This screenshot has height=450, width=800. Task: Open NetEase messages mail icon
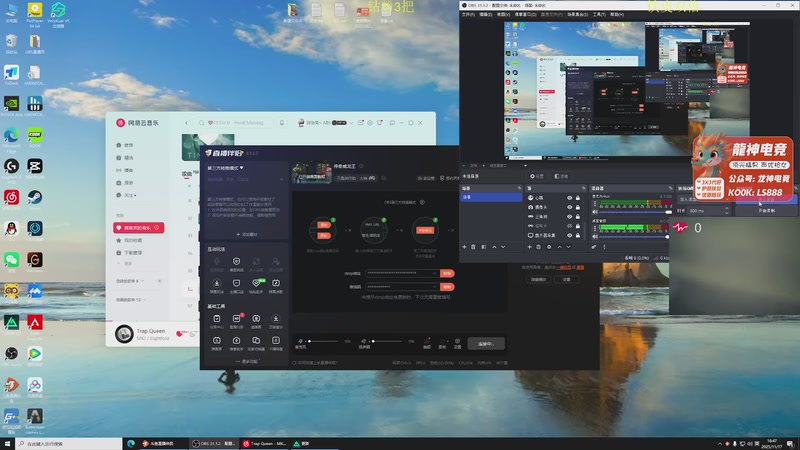361,123
